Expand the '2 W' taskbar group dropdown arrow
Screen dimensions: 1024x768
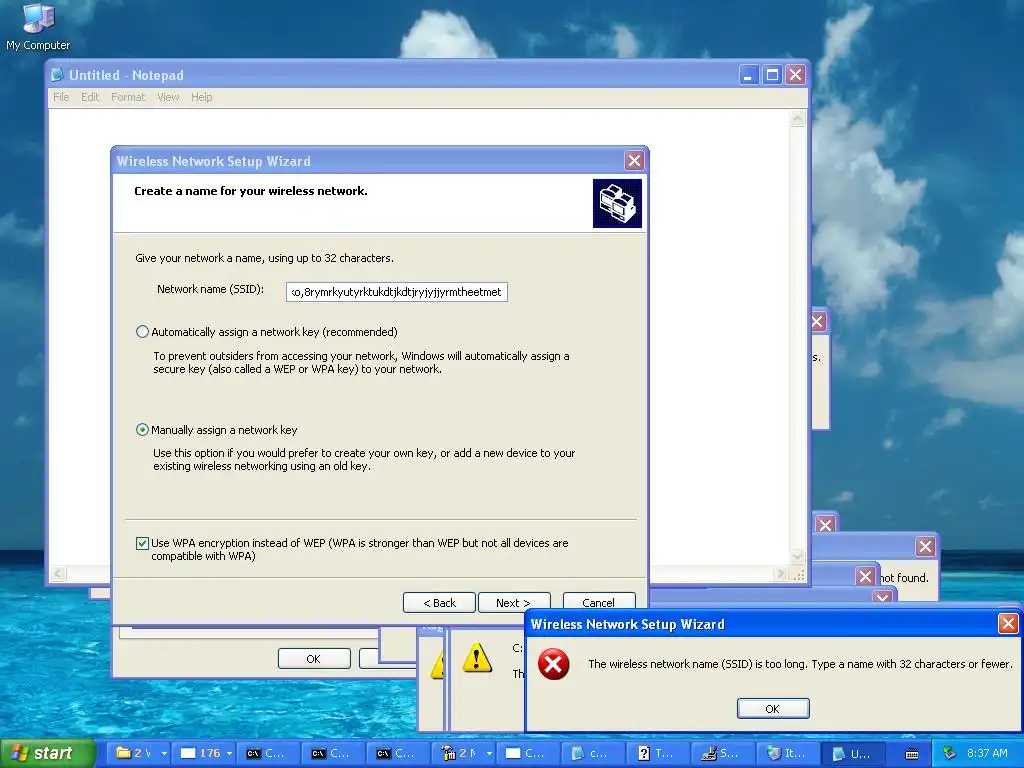pyautogui.click(x=164, y=753)
